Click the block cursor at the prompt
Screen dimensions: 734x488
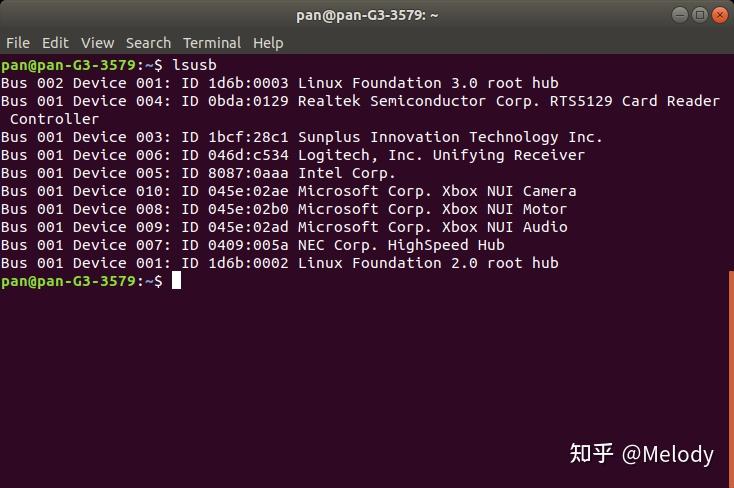point(176,281)
